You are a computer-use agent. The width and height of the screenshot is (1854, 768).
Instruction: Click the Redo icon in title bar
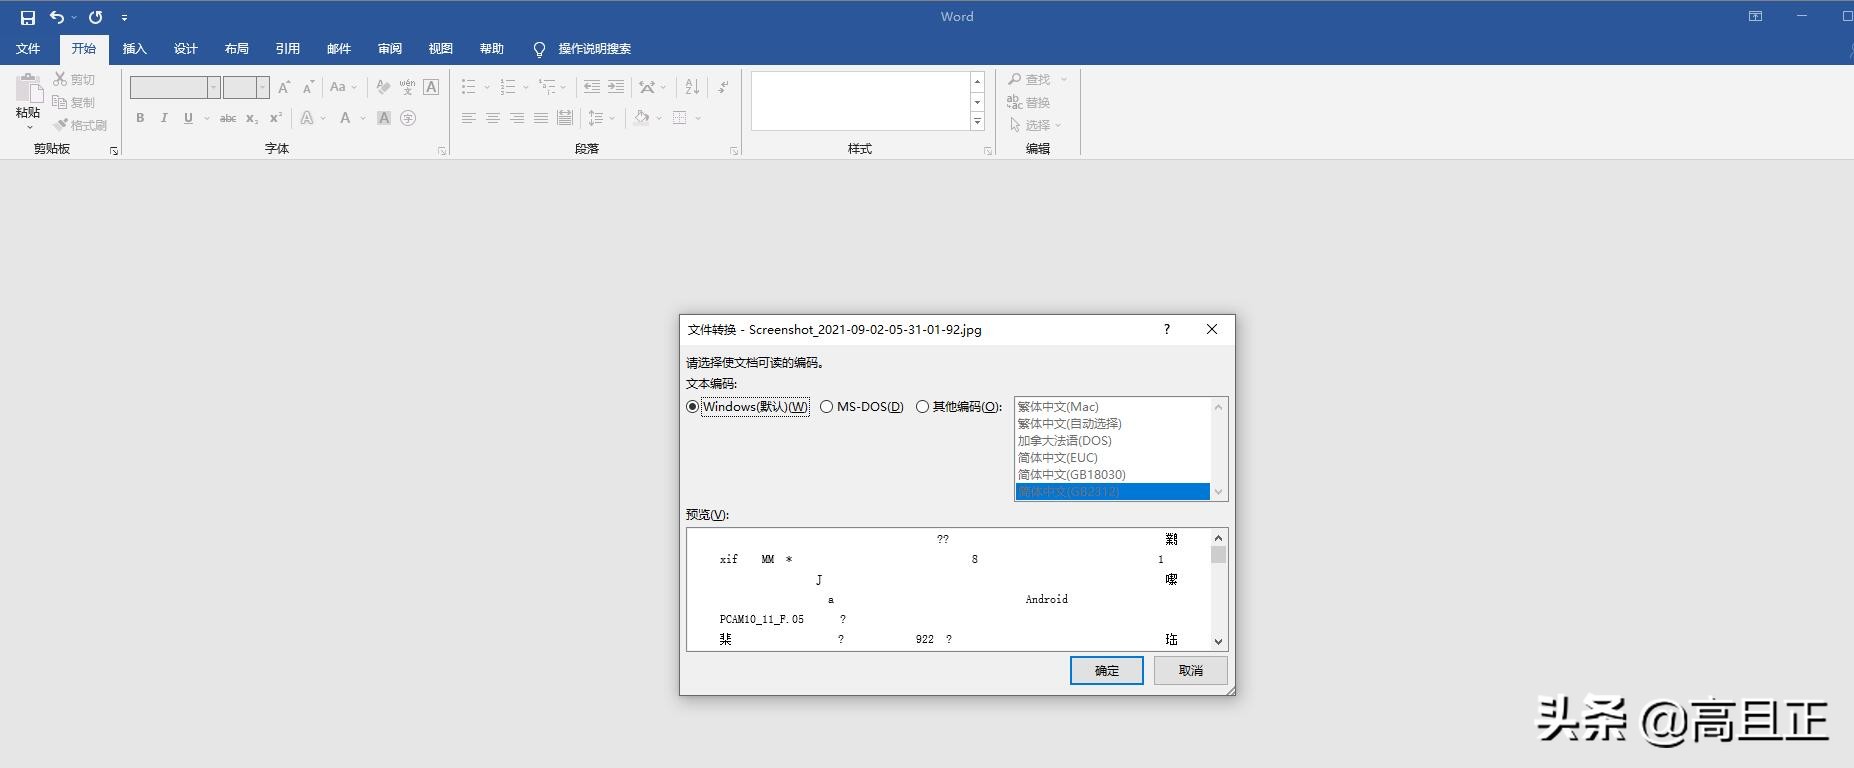(x=95, y=17)
